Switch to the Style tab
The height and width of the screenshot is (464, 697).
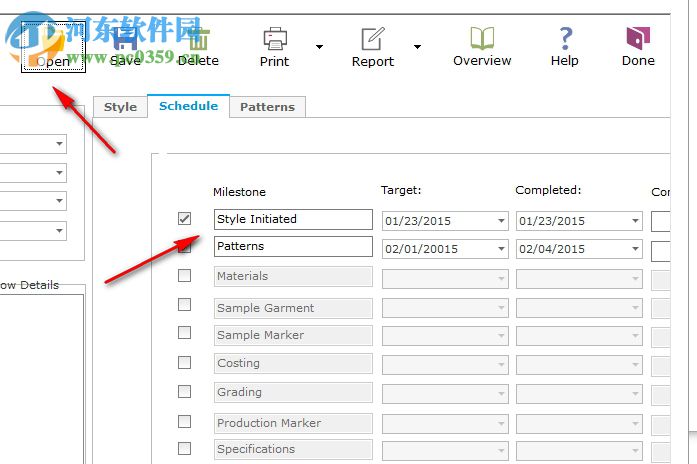[x=120, y=107]
